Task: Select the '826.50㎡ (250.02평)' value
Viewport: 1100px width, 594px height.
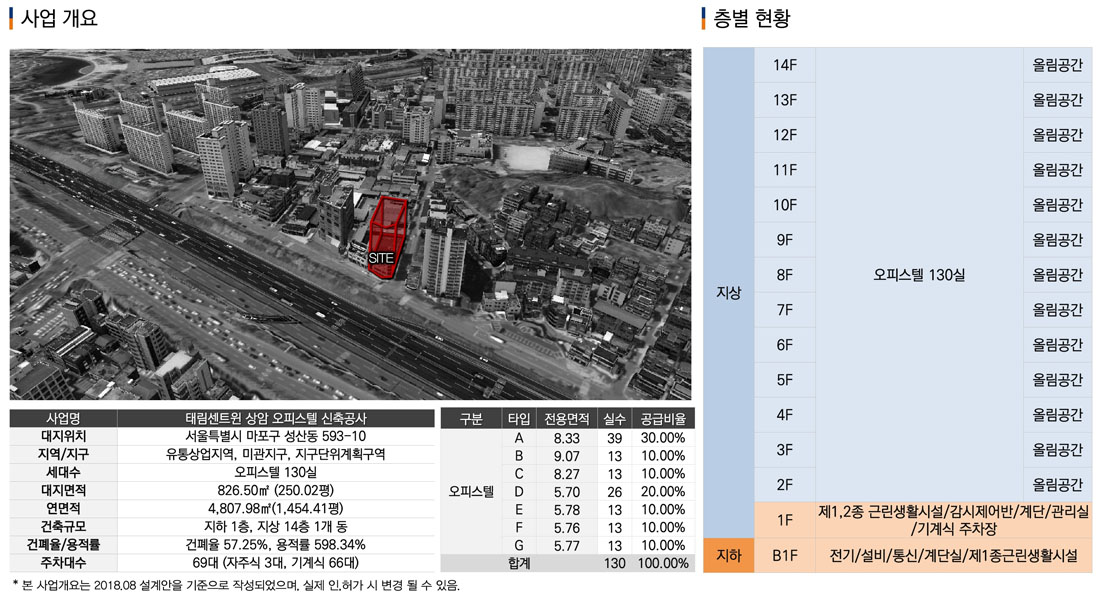Action: point(276,490)
